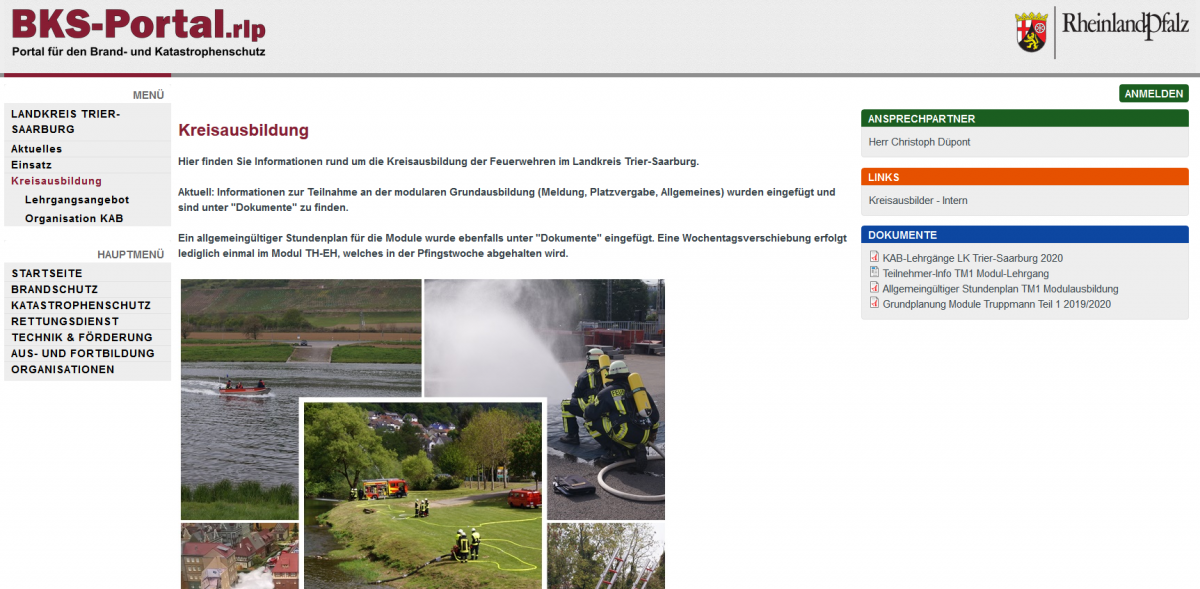Click the BKS-Portal.rlp logo

click(138, 31)
